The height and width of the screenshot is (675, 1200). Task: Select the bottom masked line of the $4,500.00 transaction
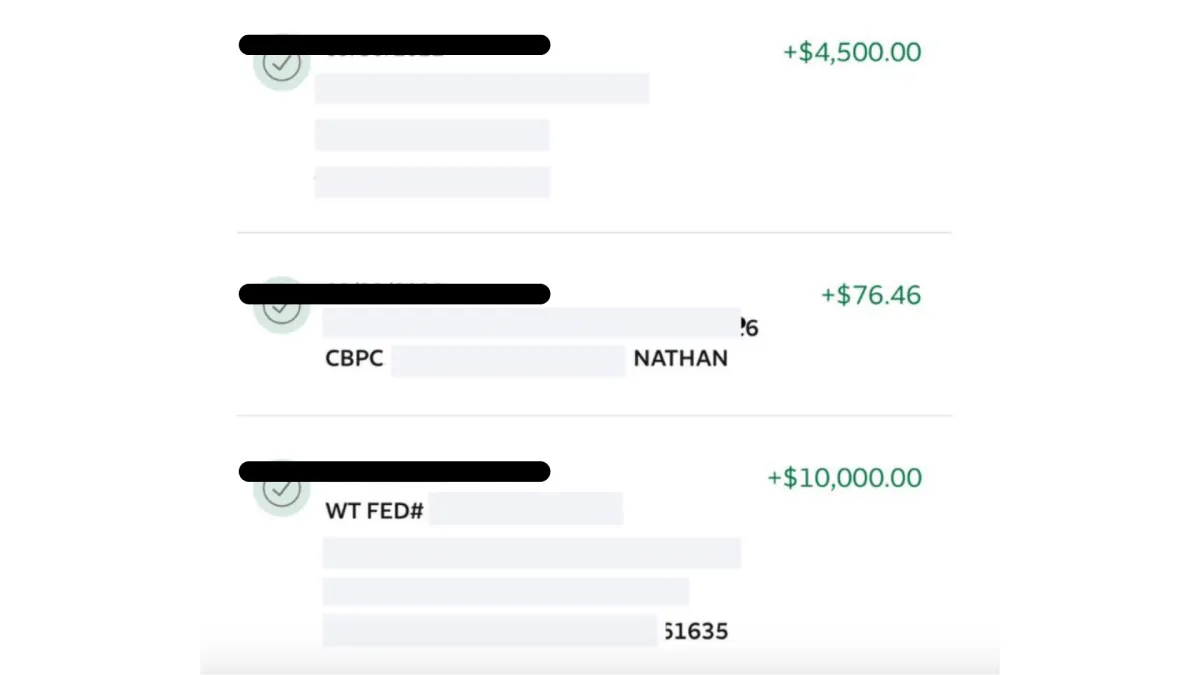[432, 182]
